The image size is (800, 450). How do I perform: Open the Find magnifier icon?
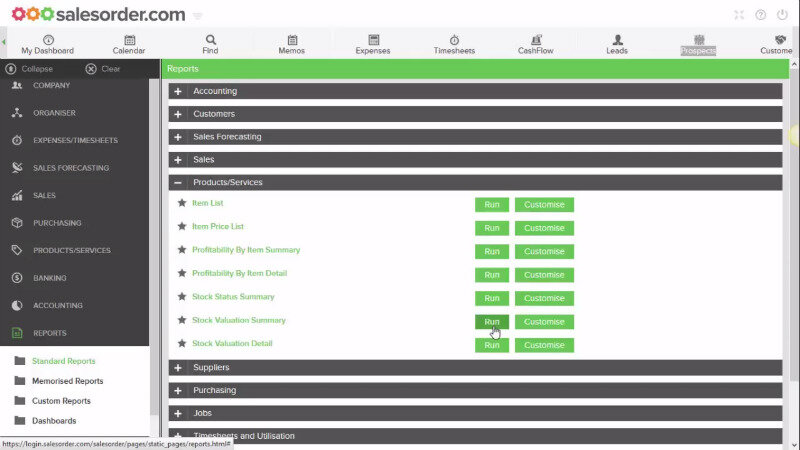tap(210, 39)
